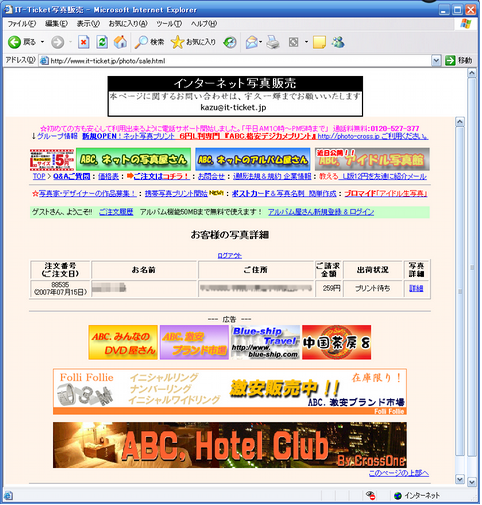
Task: Refresh the page with green arrows icon
Action: 102,42
